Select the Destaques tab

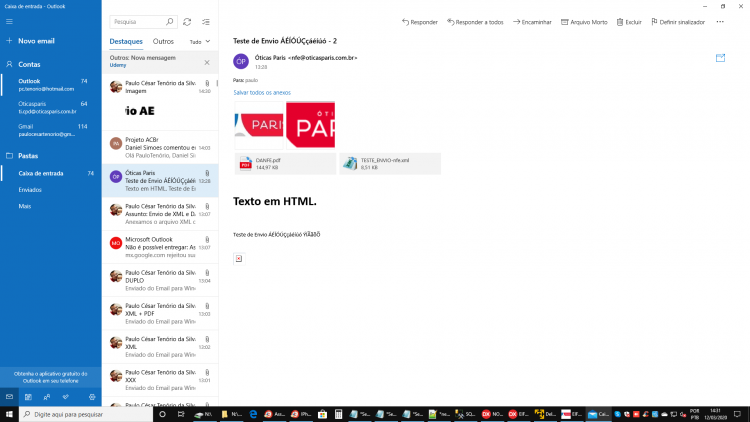(x=126, y=42)
